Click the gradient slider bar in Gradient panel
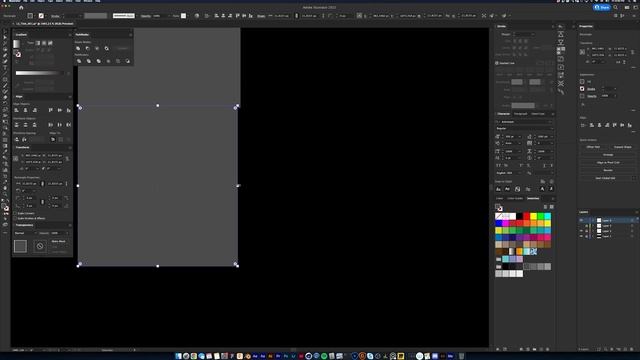Screen dimensions: 640x360 39,73
